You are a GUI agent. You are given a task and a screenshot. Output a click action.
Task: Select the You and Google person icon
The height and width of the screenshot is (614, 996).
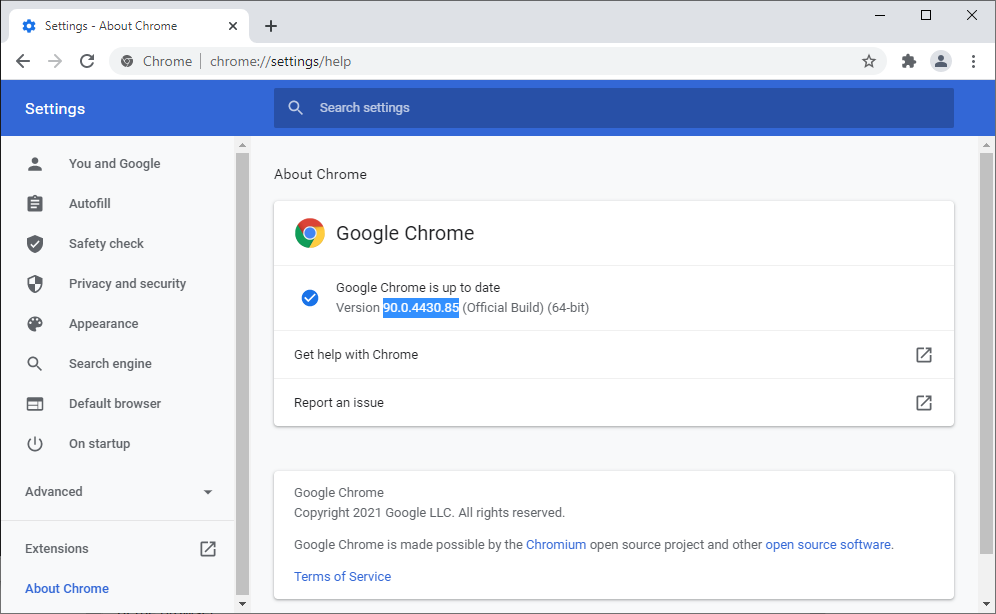[36, 163]
